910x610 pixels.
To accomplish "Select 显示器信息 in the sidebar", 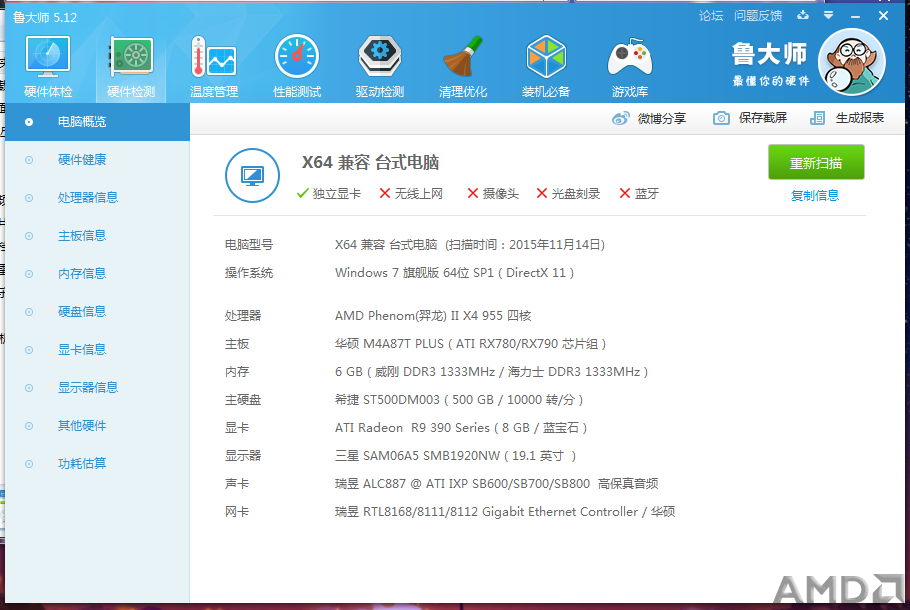I will click(97, 388).
